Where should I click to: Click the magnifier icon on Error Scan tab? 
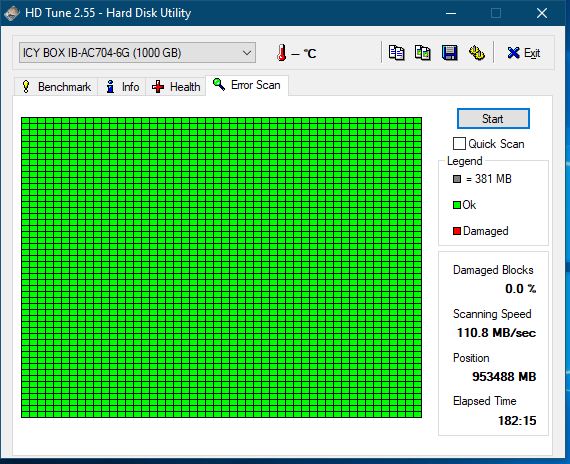tap(219, 84)
